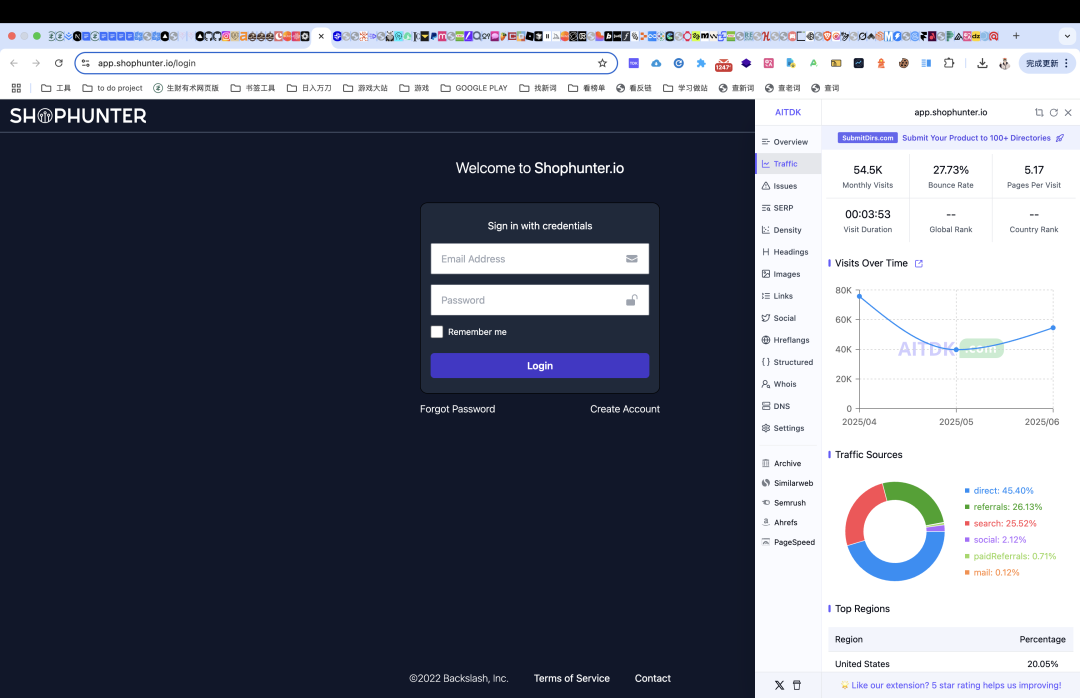
Task: Open the 工具 bookmarks folder
Action: pos(56,88)
